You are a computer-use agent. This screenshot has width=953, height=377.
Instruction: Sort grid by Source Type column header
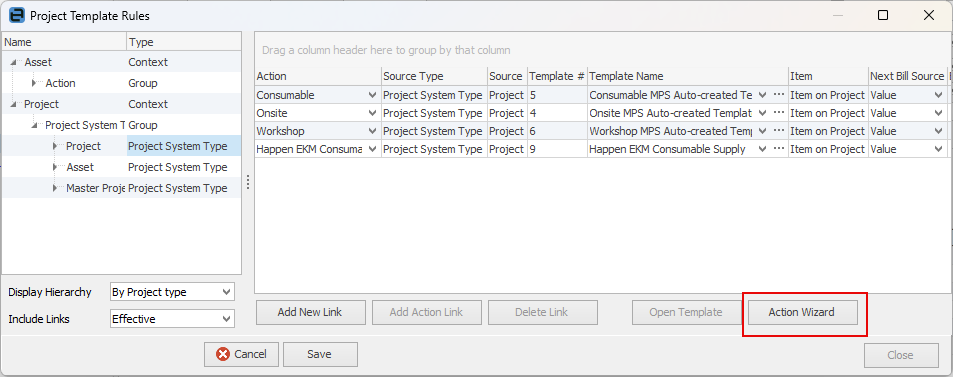click(434, 76)
